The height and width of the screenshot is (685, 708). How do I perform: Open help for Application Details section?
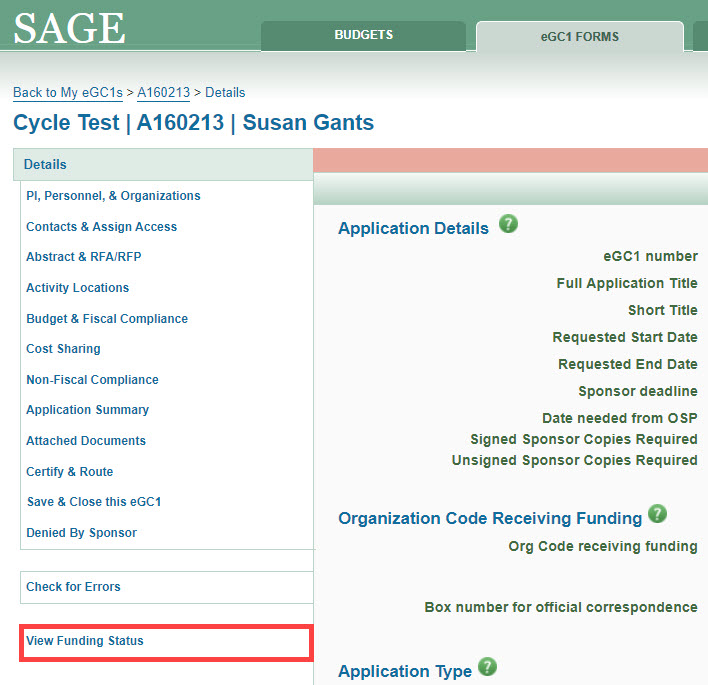click(x=508, y=224)
